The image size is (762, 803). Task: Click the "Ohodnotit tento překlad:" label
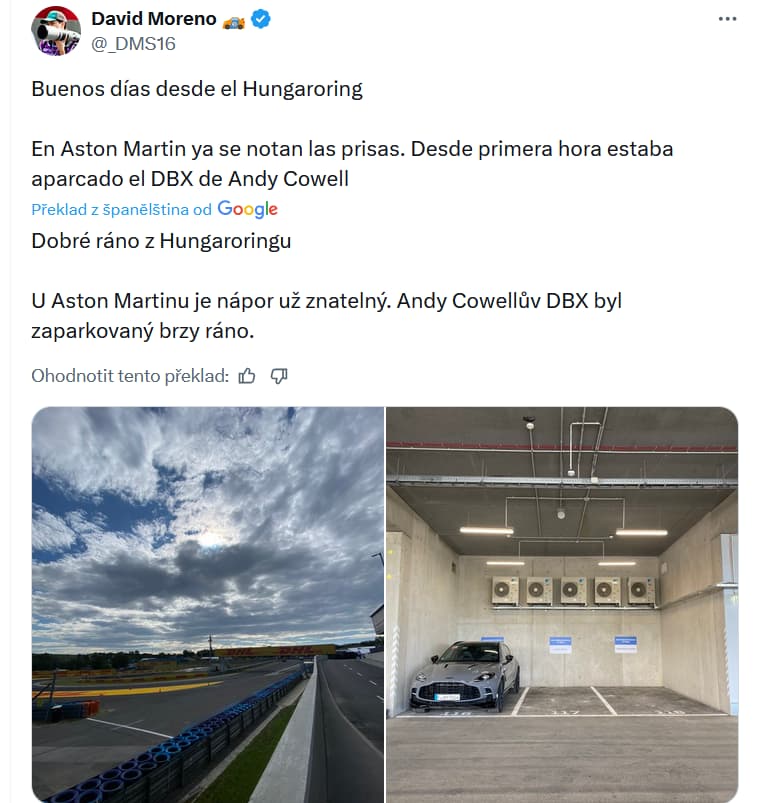[x=130, y=376]
